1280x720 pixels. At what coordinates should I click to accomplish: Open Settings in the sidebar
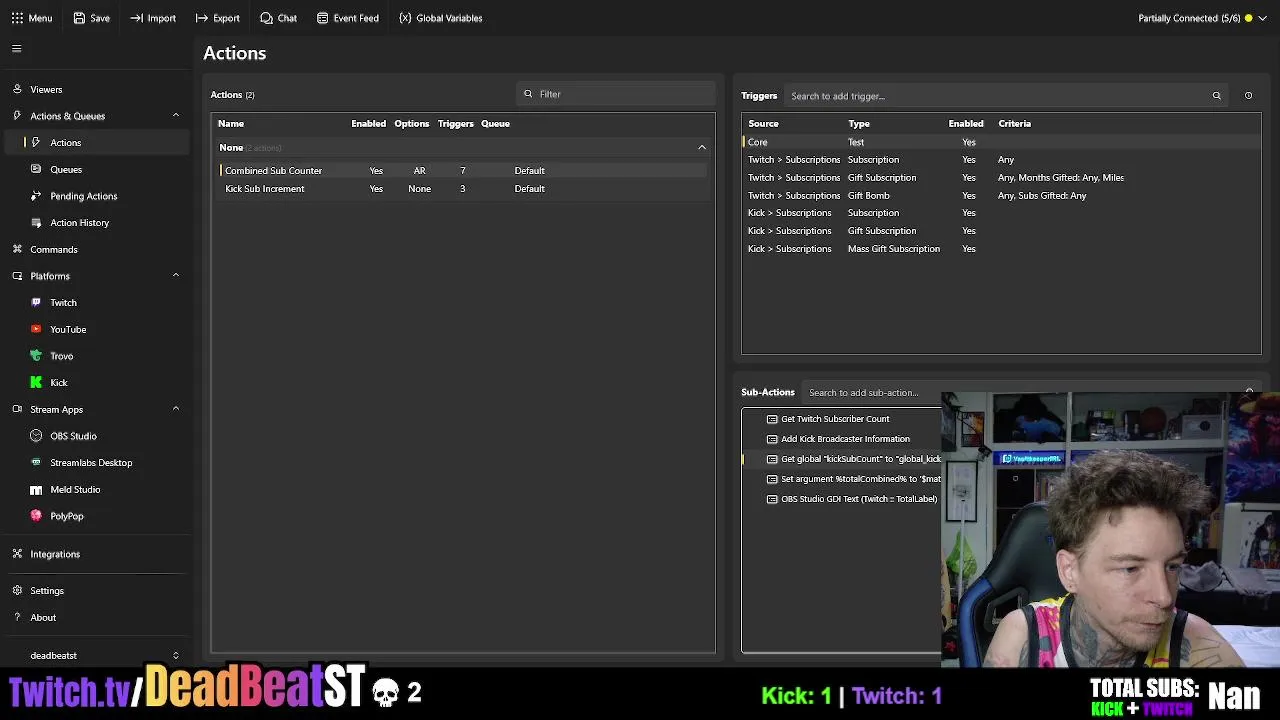[47, 591]
